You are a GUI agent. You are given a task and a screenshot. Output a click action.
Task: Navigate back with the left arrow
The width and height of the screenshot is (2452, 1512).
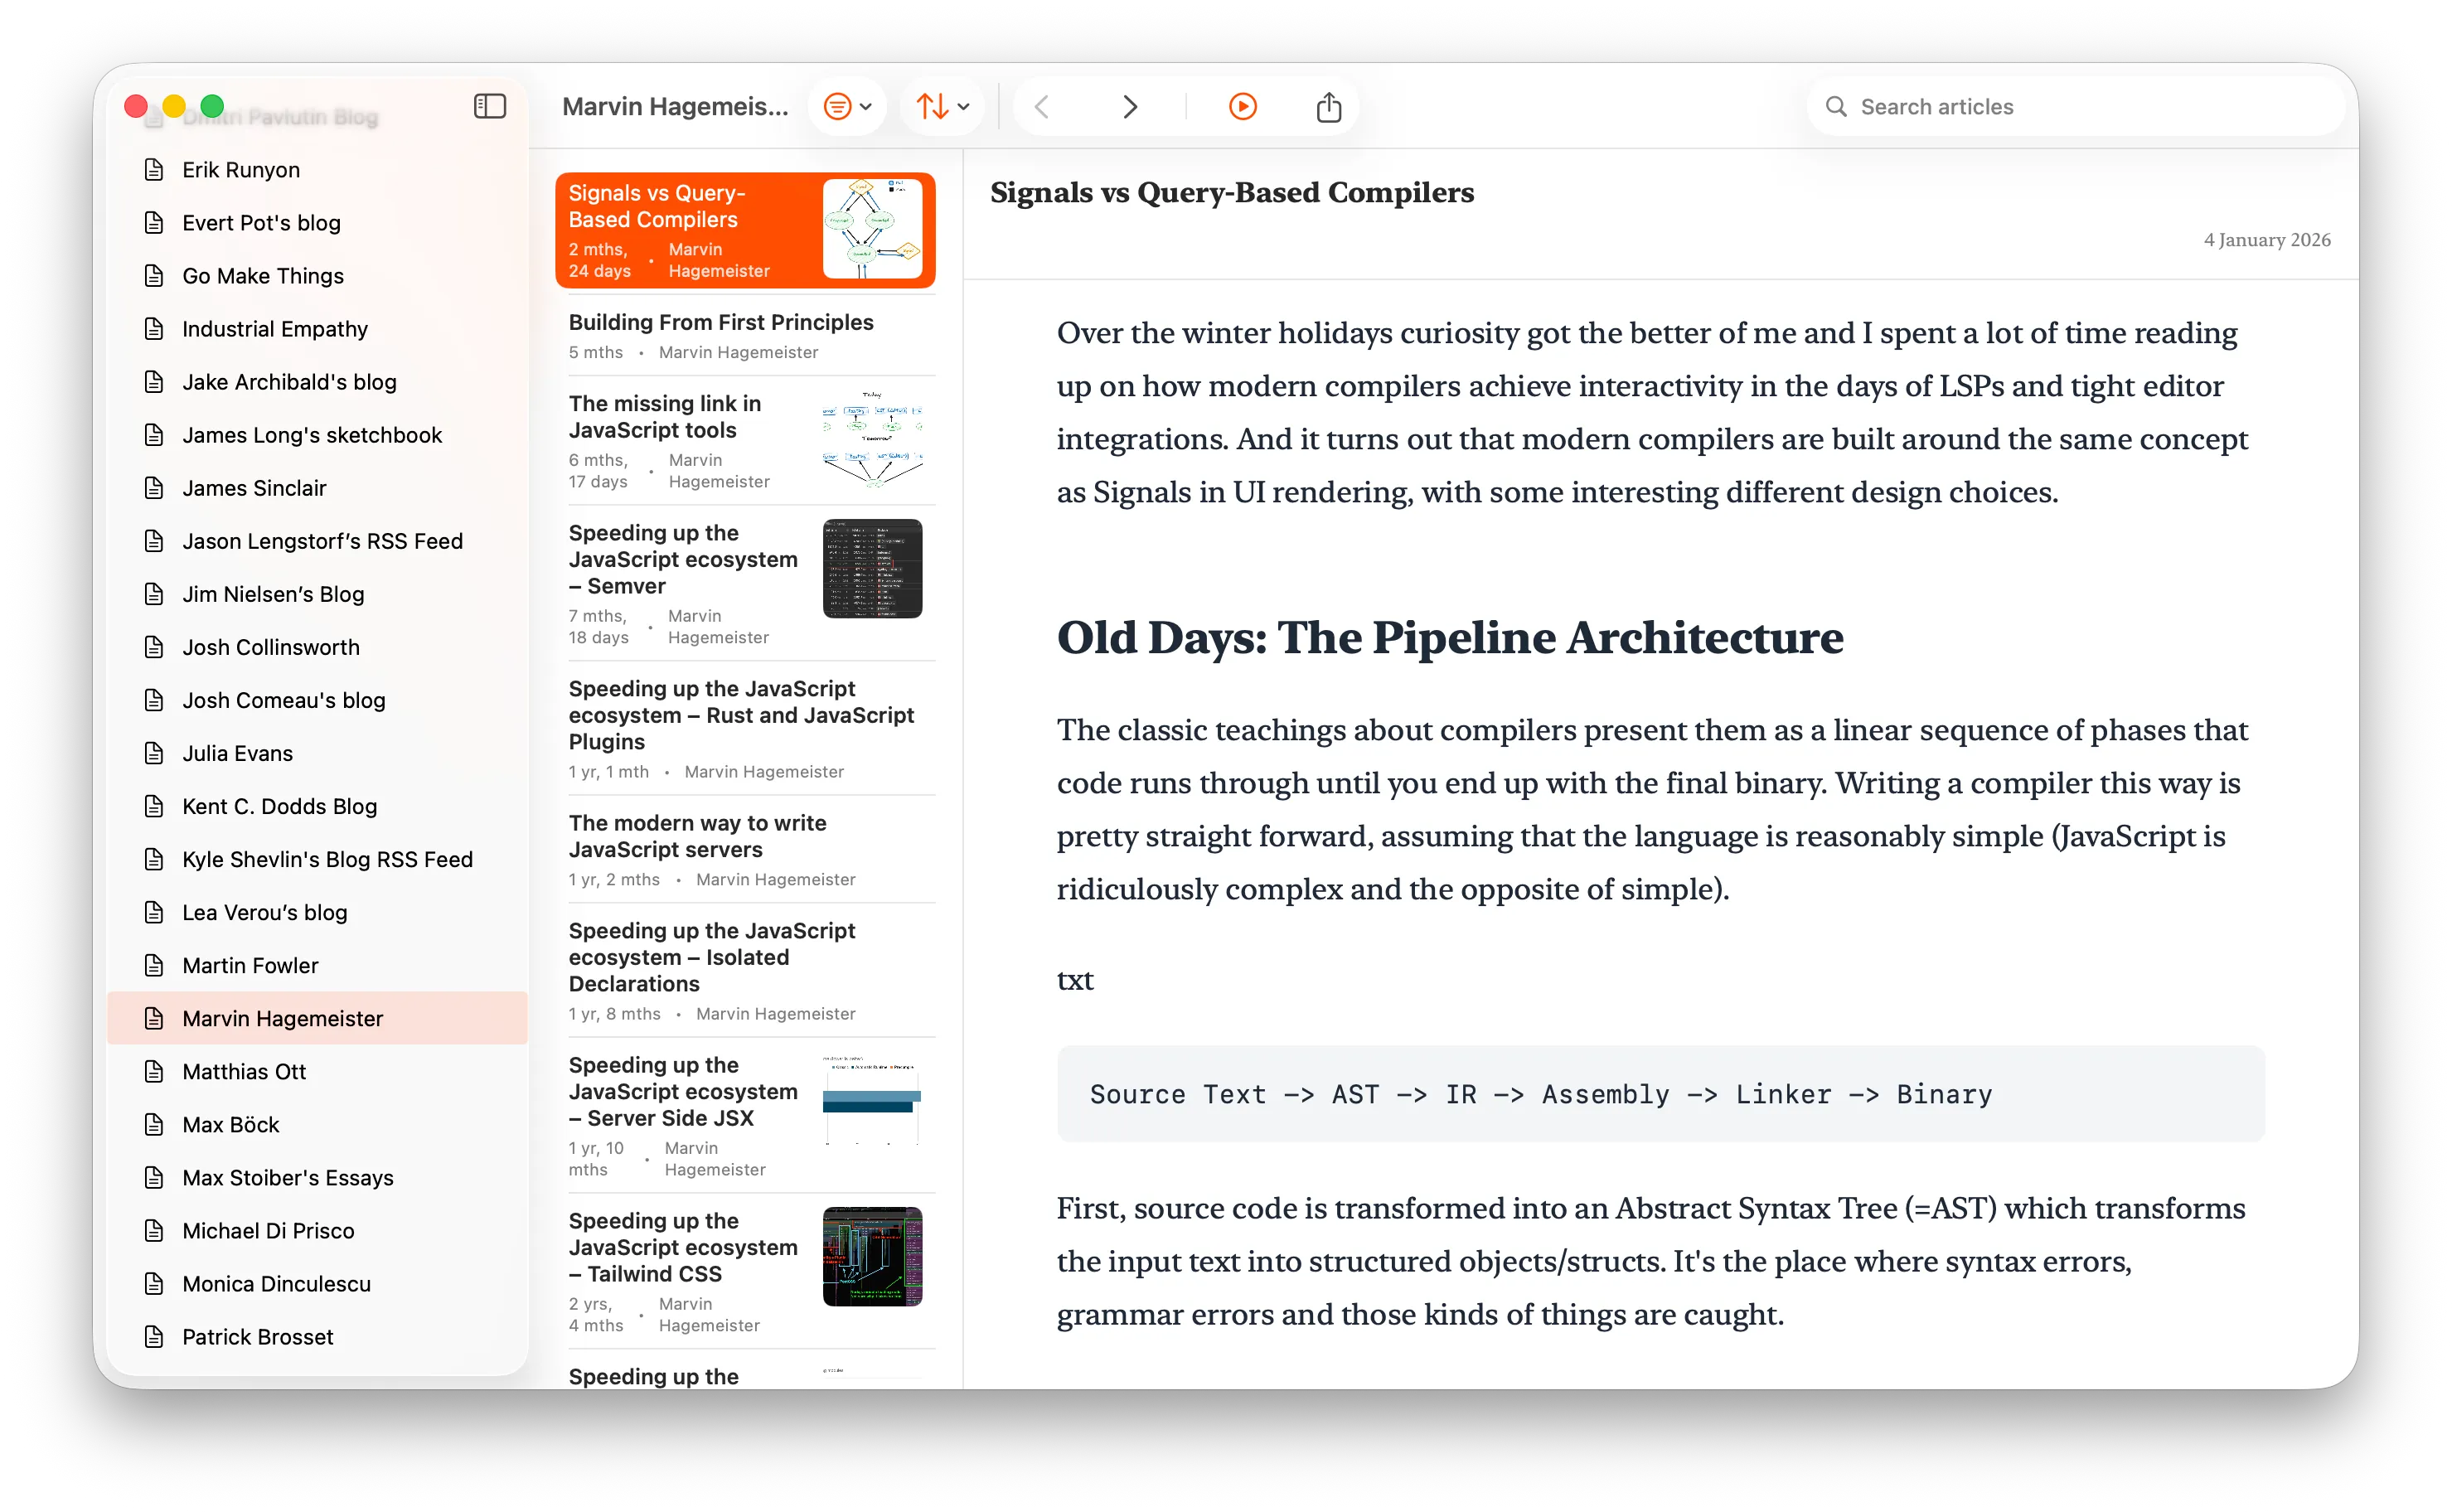[x=1042, y=106]
